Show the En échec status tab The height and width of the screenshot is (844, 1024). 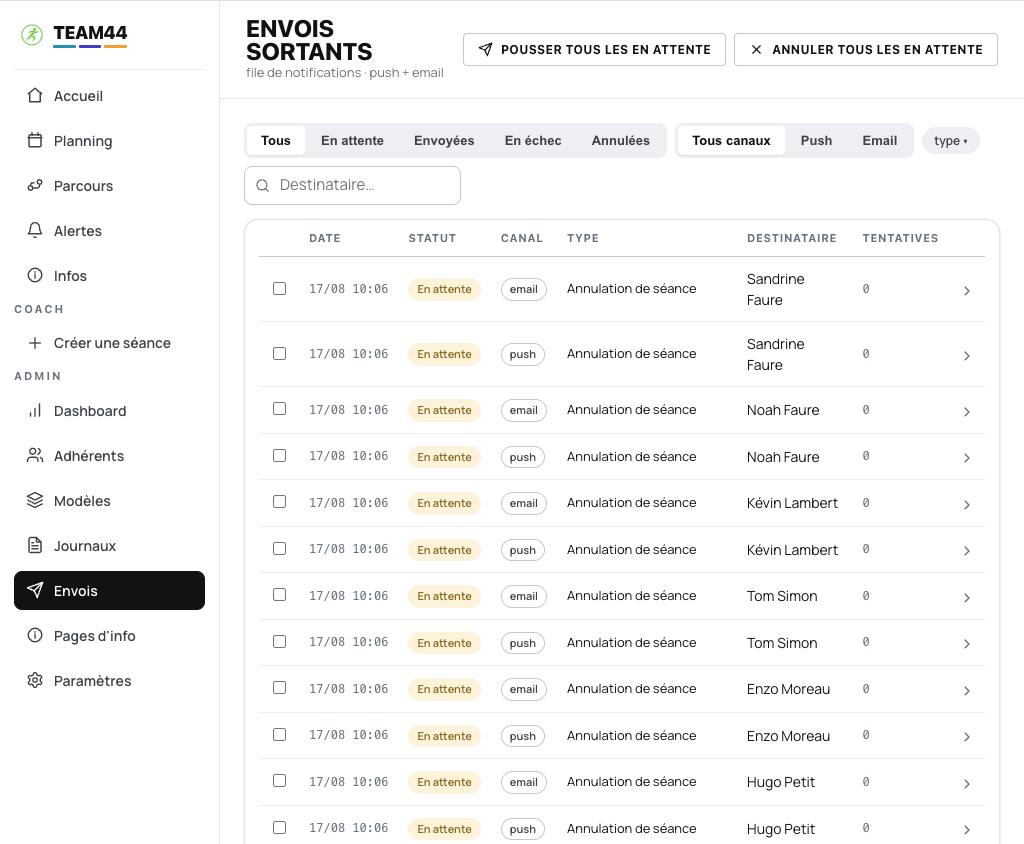point(533,140)
